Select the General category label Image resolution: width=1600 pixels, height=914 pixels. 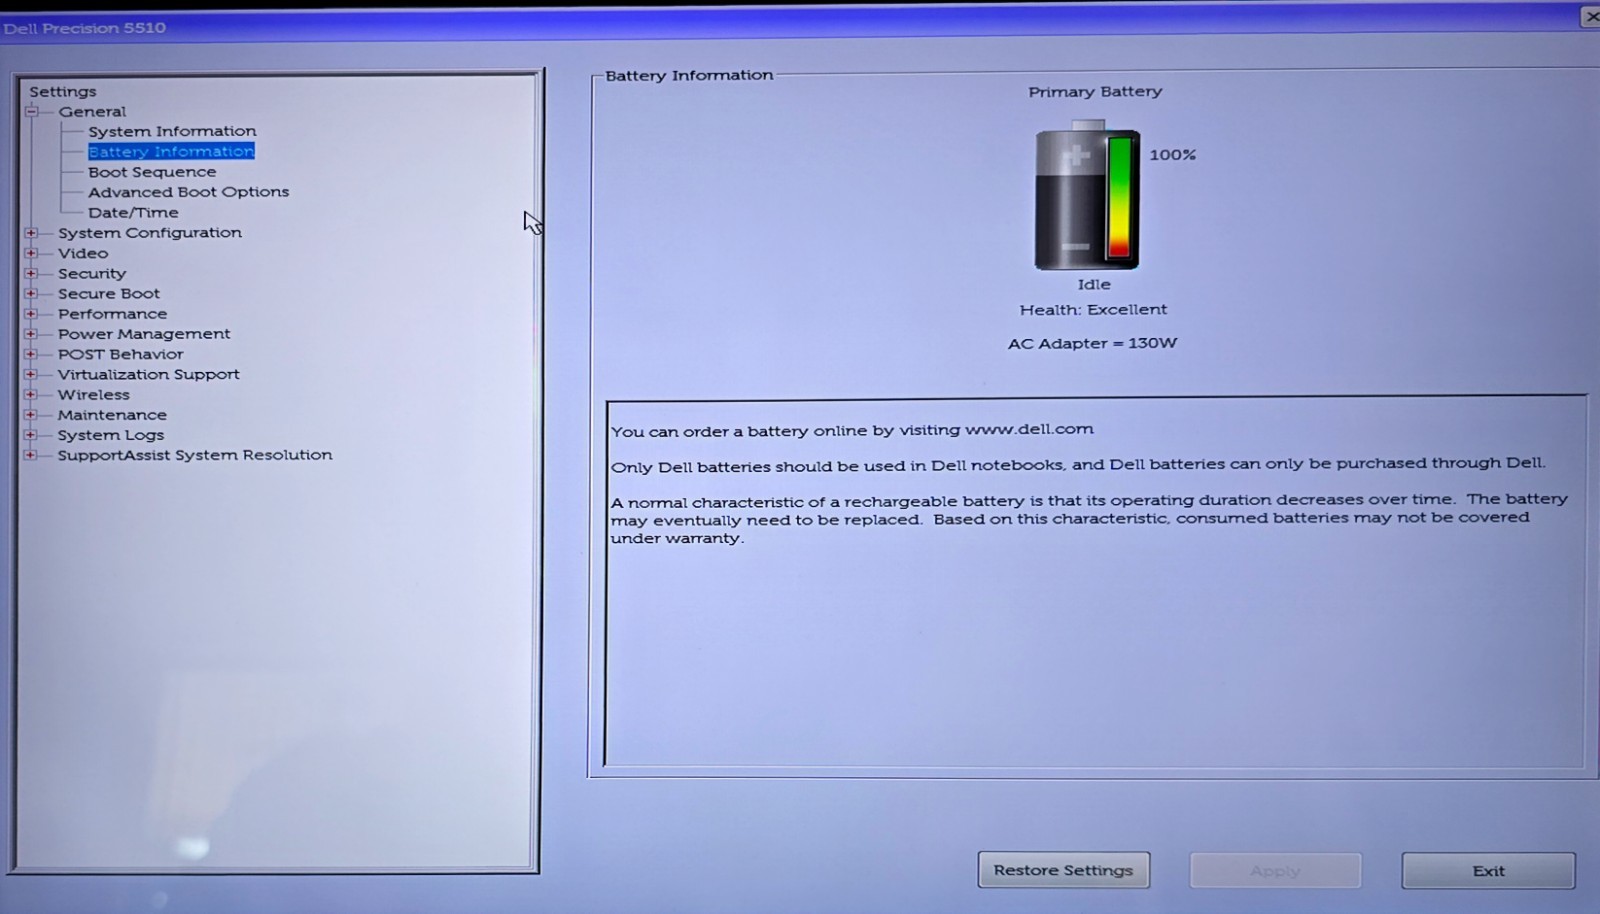92,112
